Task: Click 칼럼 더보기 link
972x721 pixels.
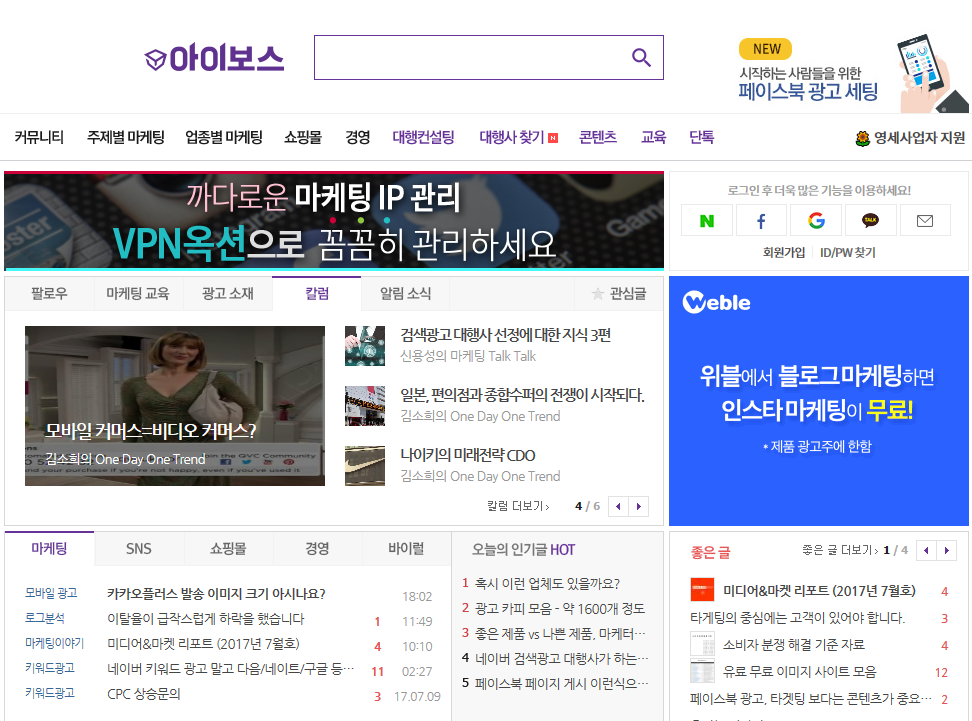Action: (518, 506)
